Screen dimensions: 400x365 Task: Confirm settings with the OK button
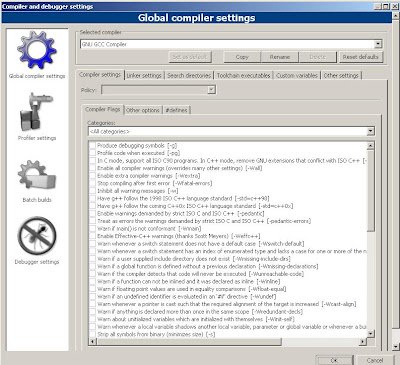click(x=334, y=360)
